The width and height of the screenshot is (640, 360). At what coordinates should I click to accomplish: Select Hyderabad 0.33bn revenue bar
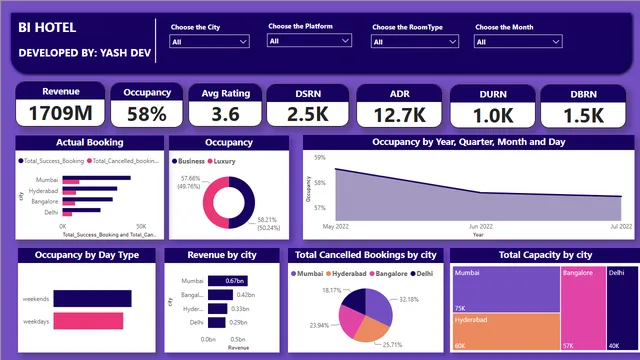click(218, 309)
